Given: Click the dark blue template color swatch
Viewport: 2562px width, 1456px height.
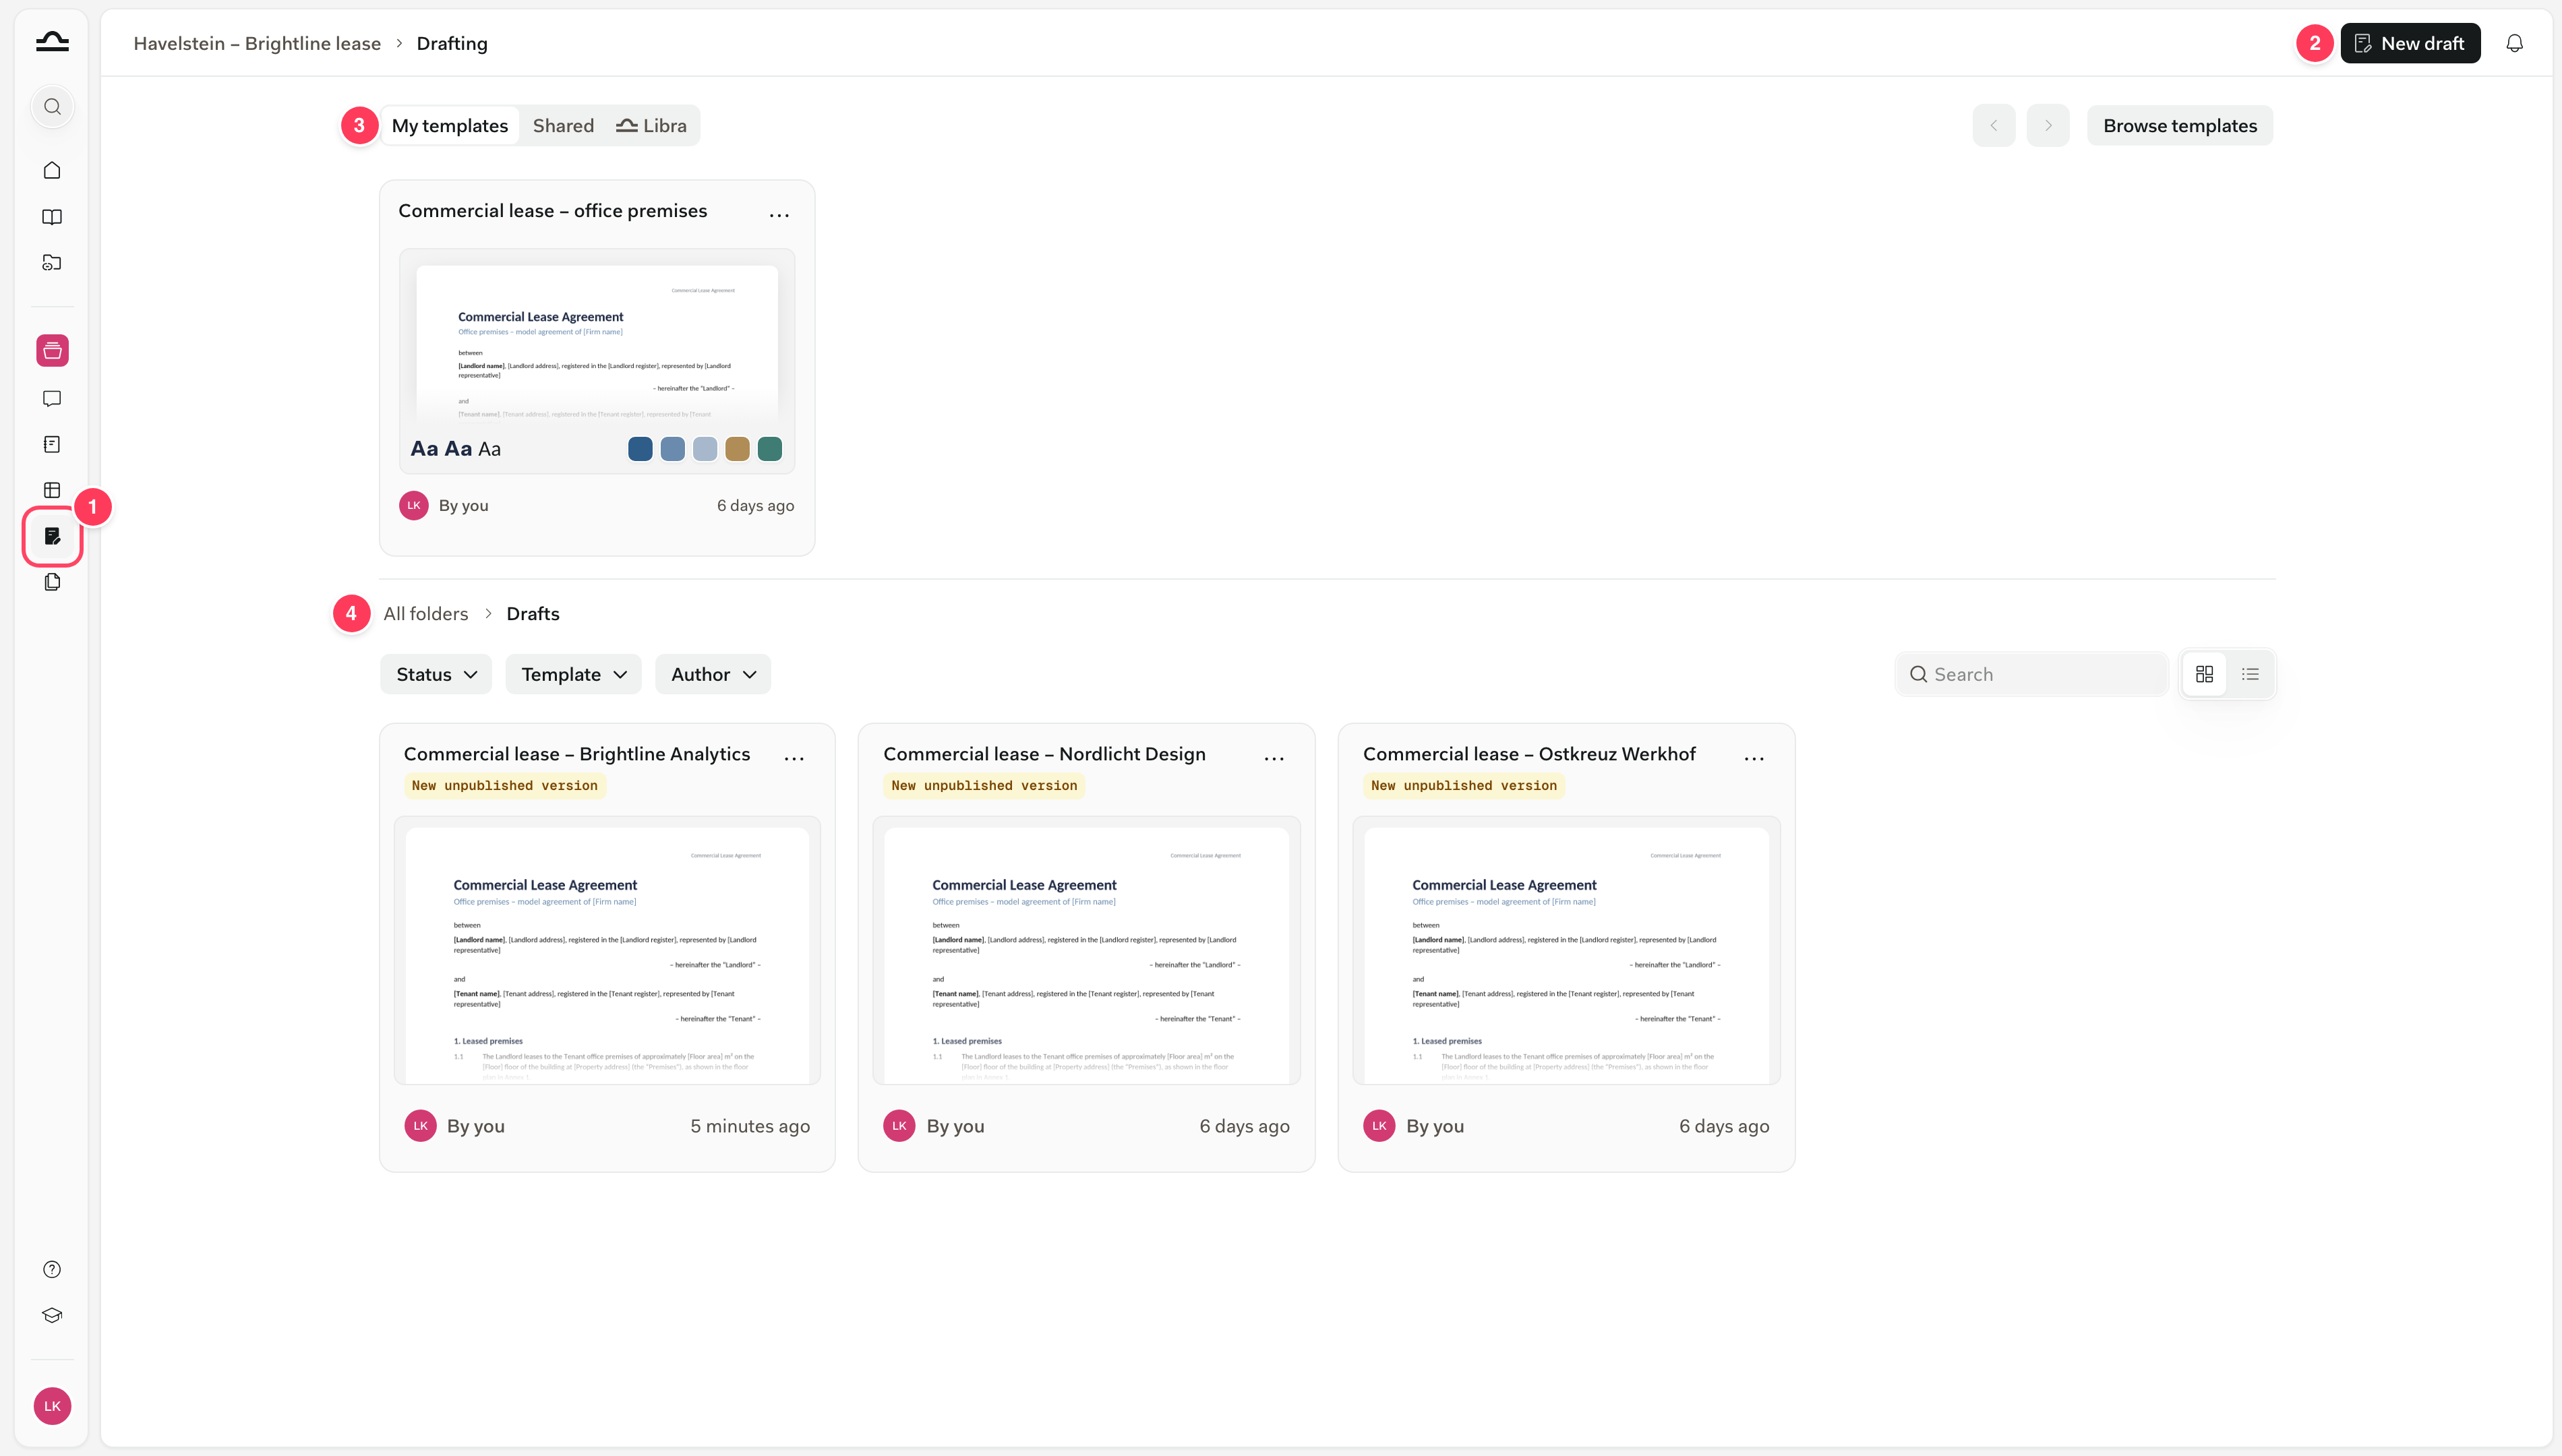Looking at the screenshot, I should coord(640,449).
